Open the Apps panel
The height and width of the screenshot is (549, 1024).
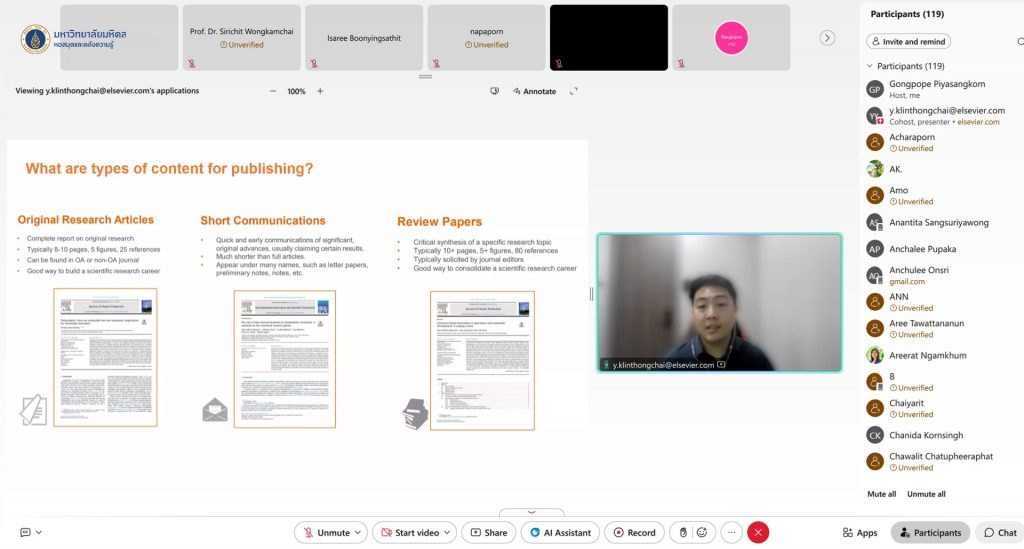860,533
